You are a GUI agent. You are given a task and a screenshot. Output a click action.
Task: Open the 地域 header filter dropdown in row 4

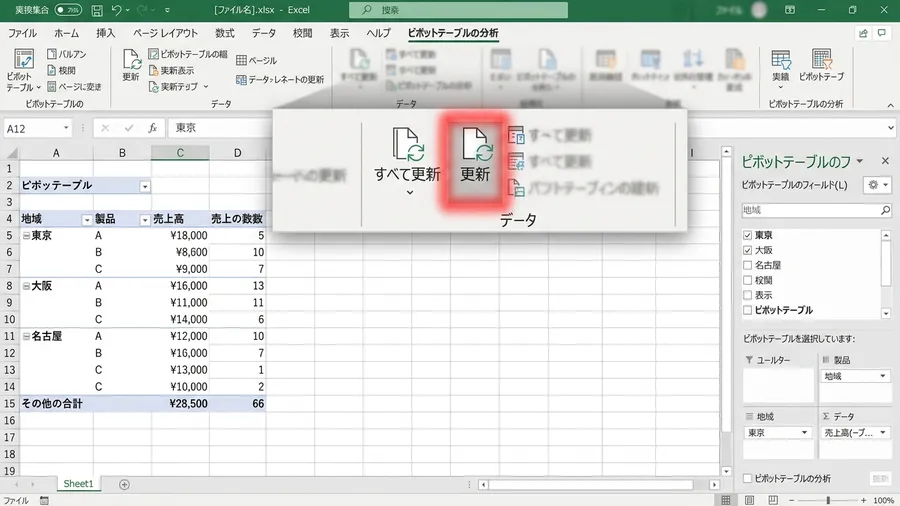[87, 220]
